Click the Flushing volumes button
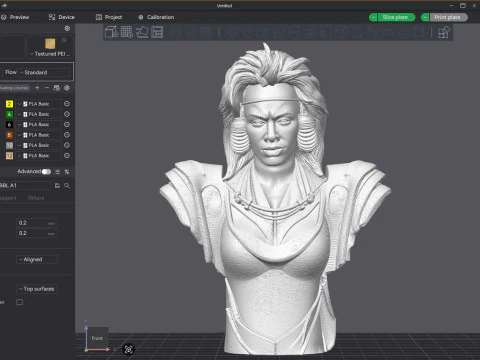 15,88
